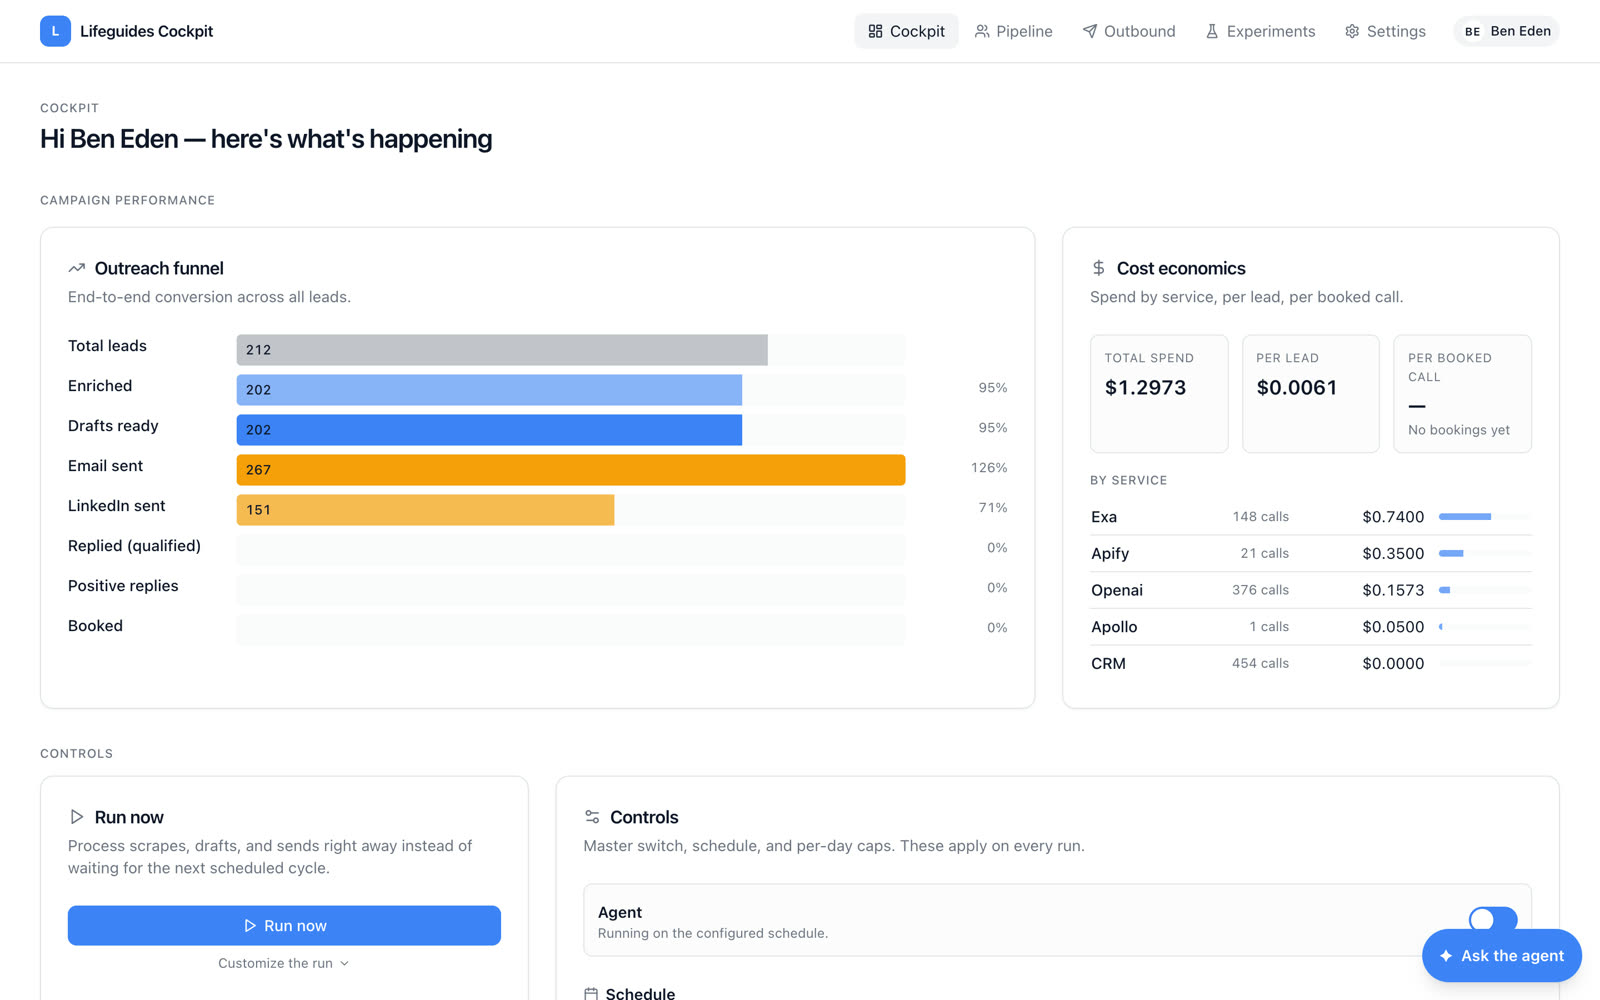Click the Outbound paper plane icon
The image size is (1600, 1000).
point(1090,31)
